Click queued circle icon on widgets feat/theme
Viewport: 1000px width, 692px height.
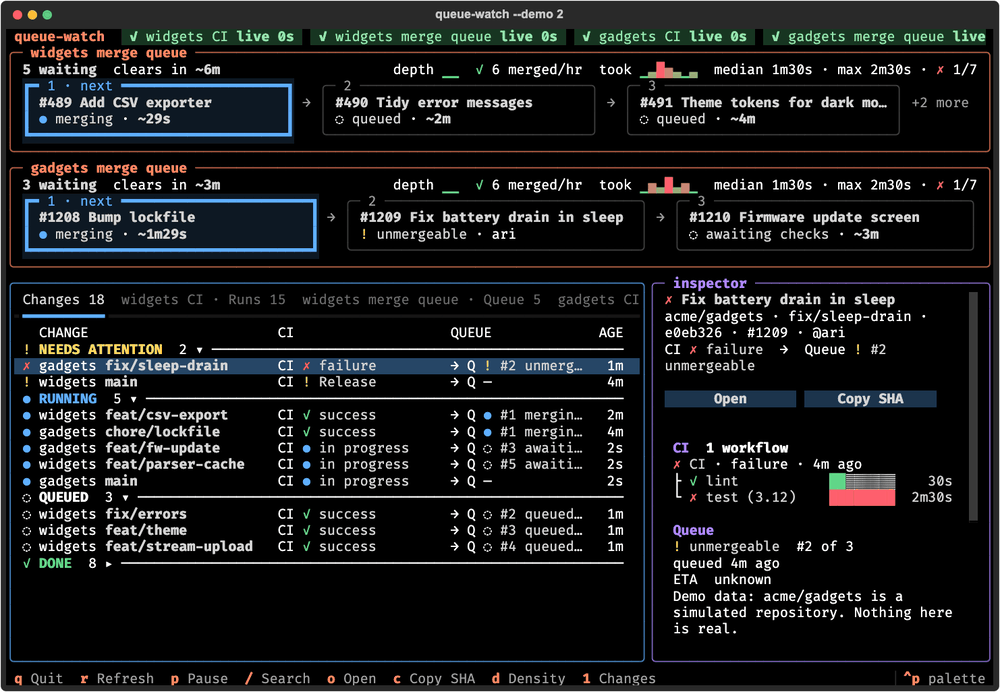coord(26,531)
